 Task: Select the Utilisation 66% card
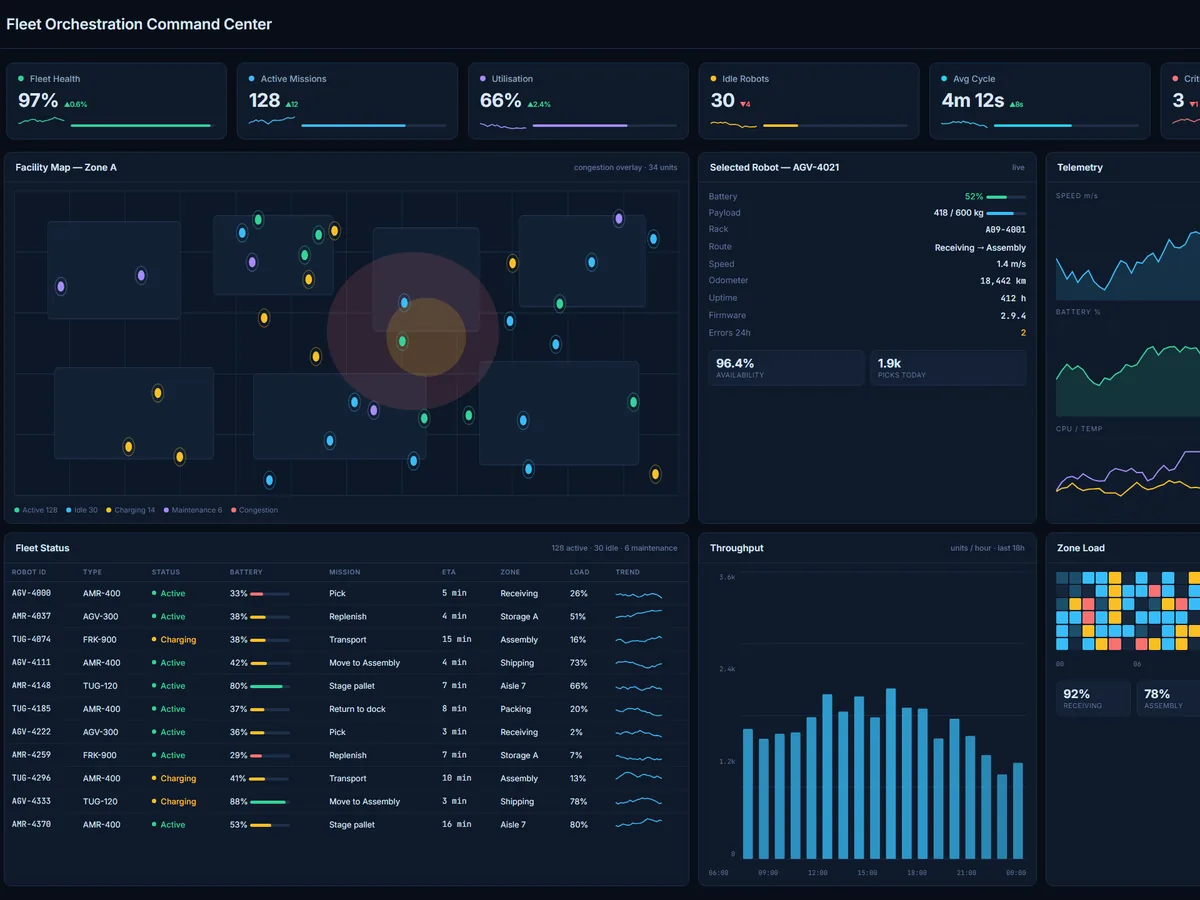(578, 101)
